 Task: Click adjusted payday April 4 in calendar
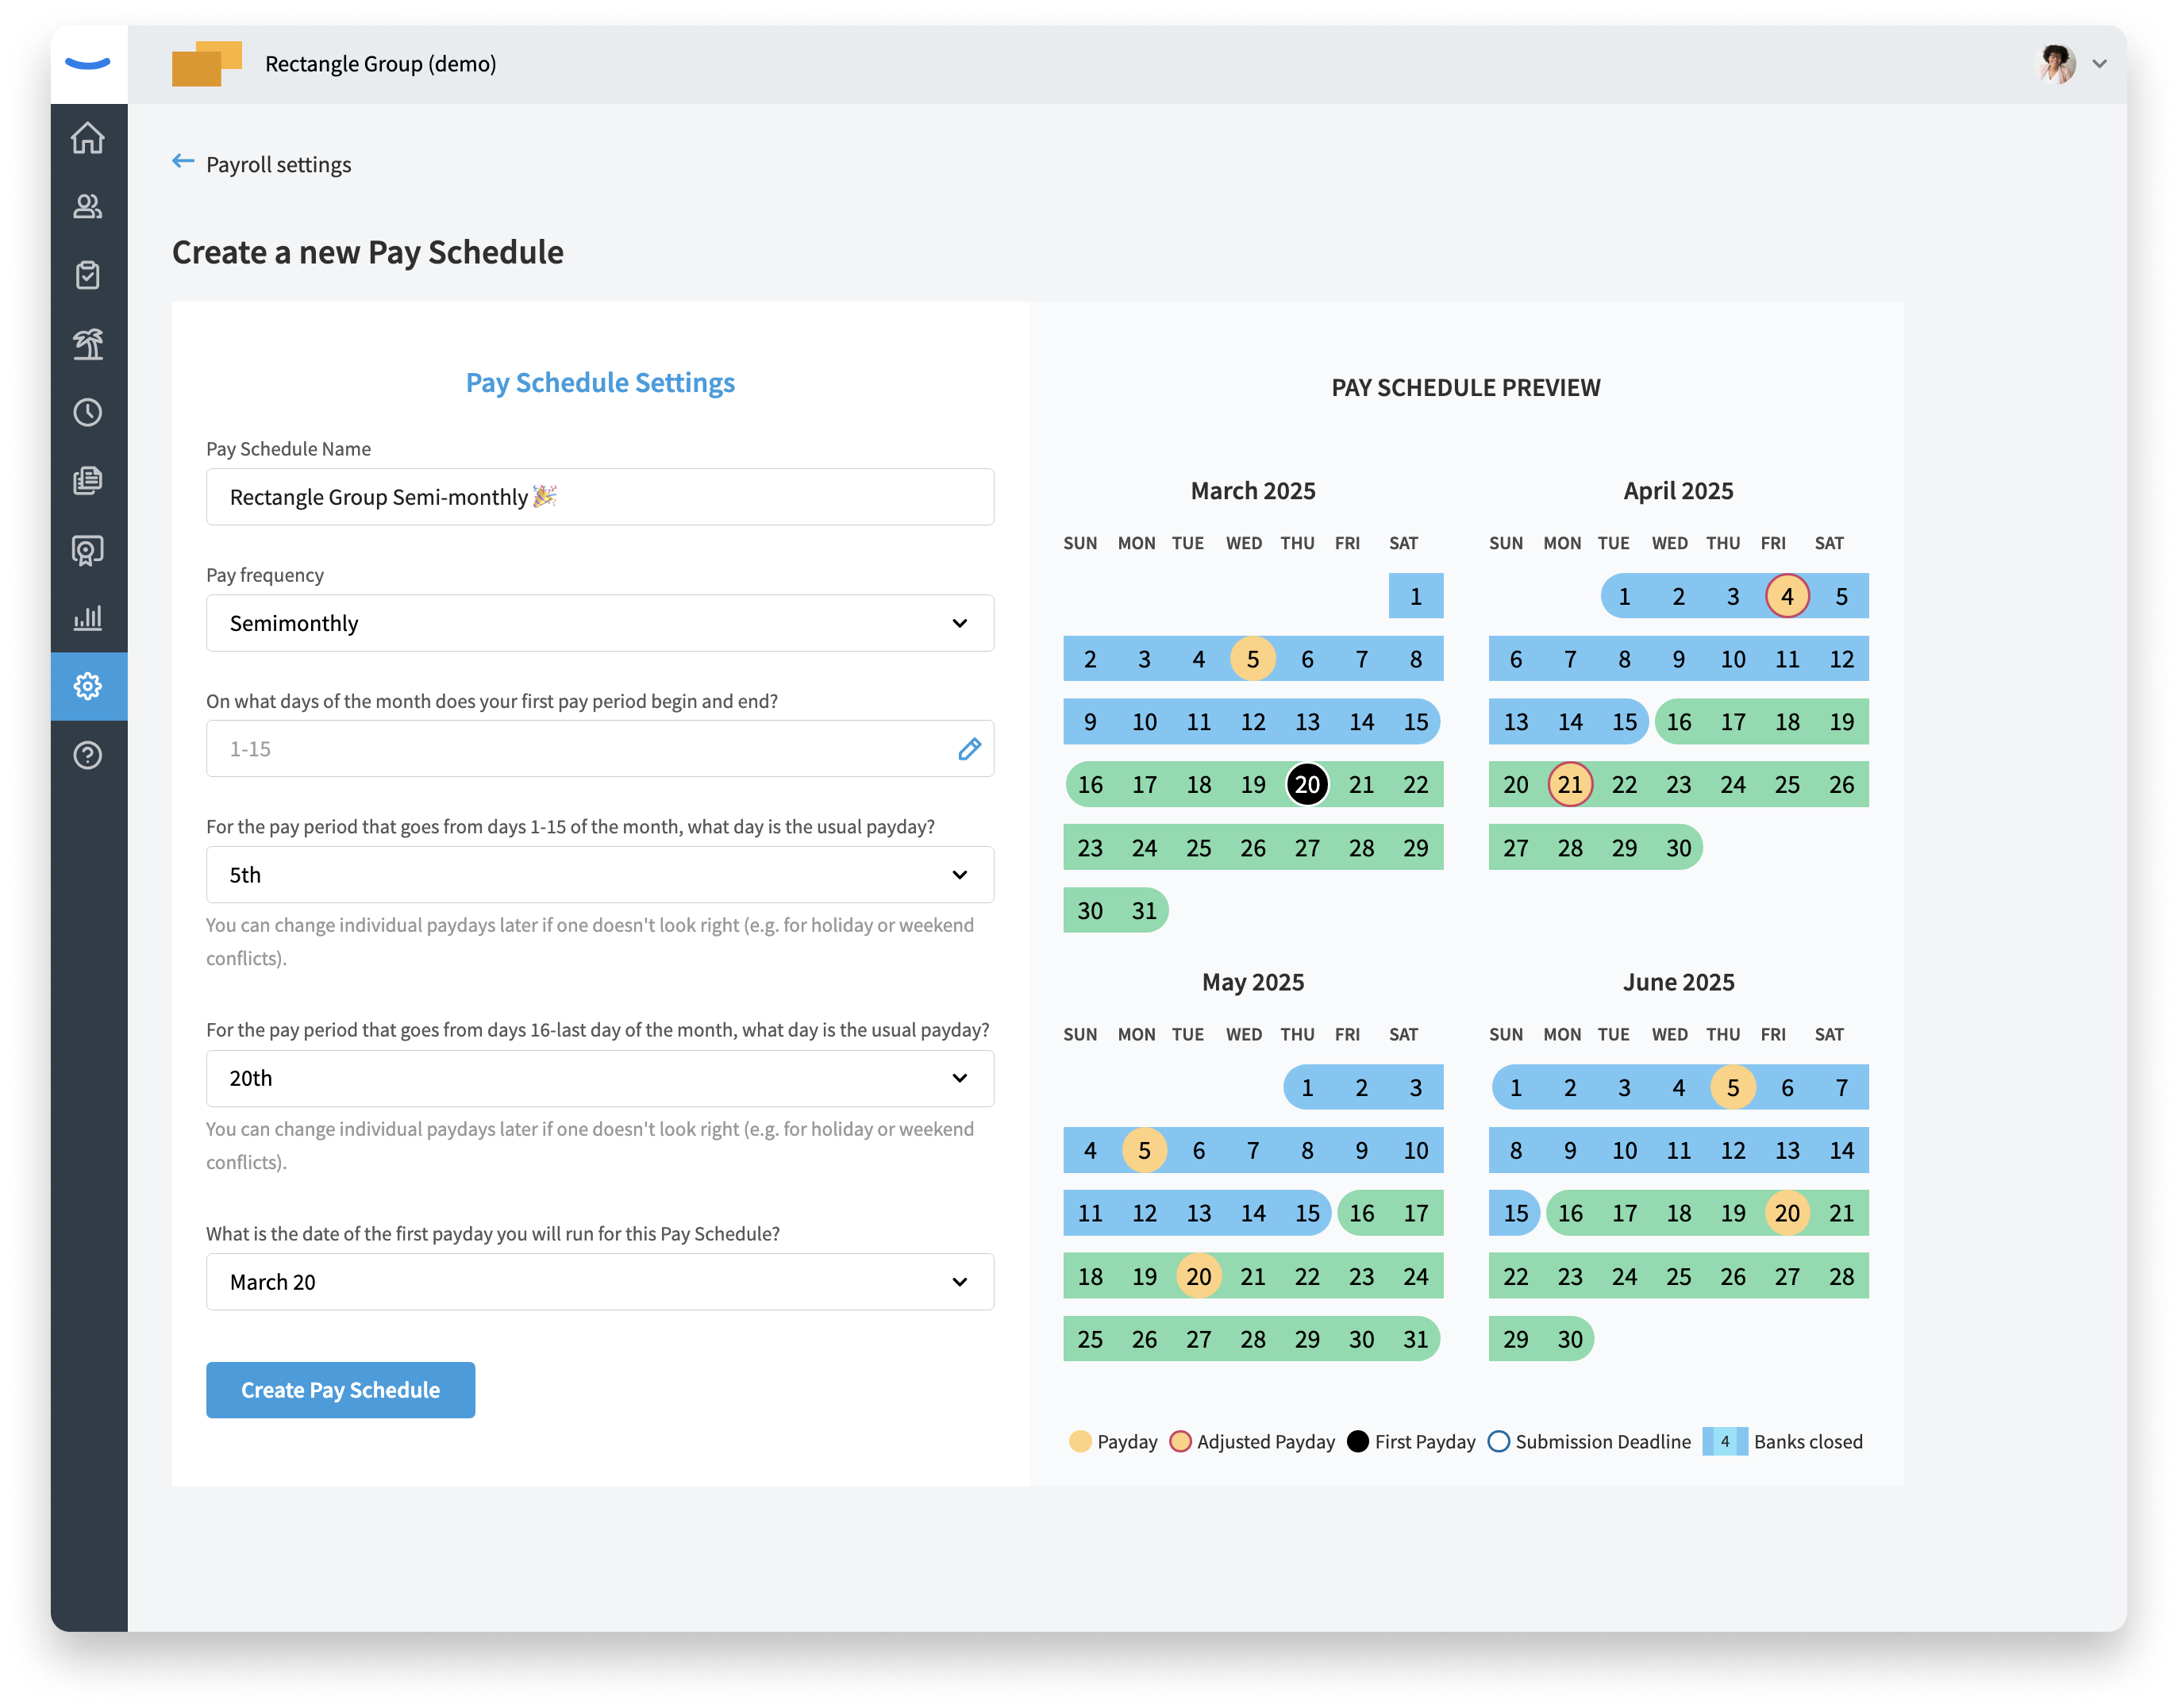coord(1787,597)
